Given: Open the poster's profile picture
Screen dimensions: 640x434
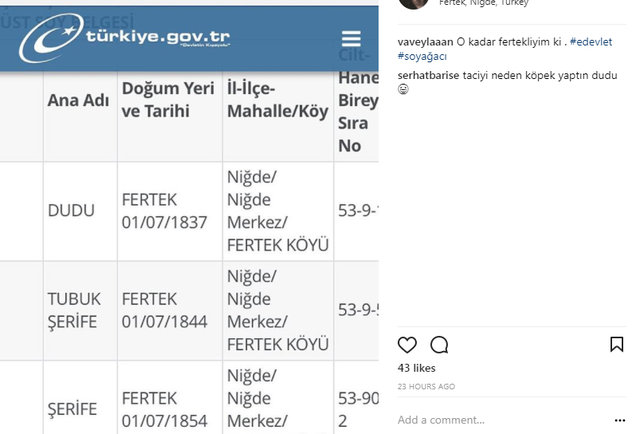Looking at the screenshot, I should [414, 3].
